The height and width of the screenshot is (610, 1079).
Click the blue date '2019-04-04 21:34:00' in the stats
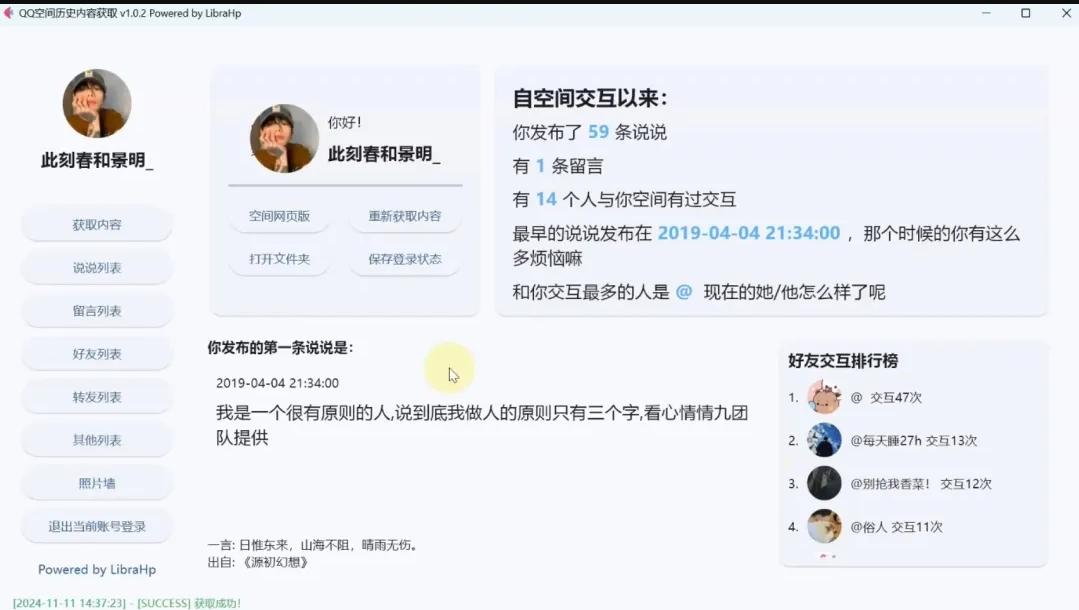coord(749,233)
